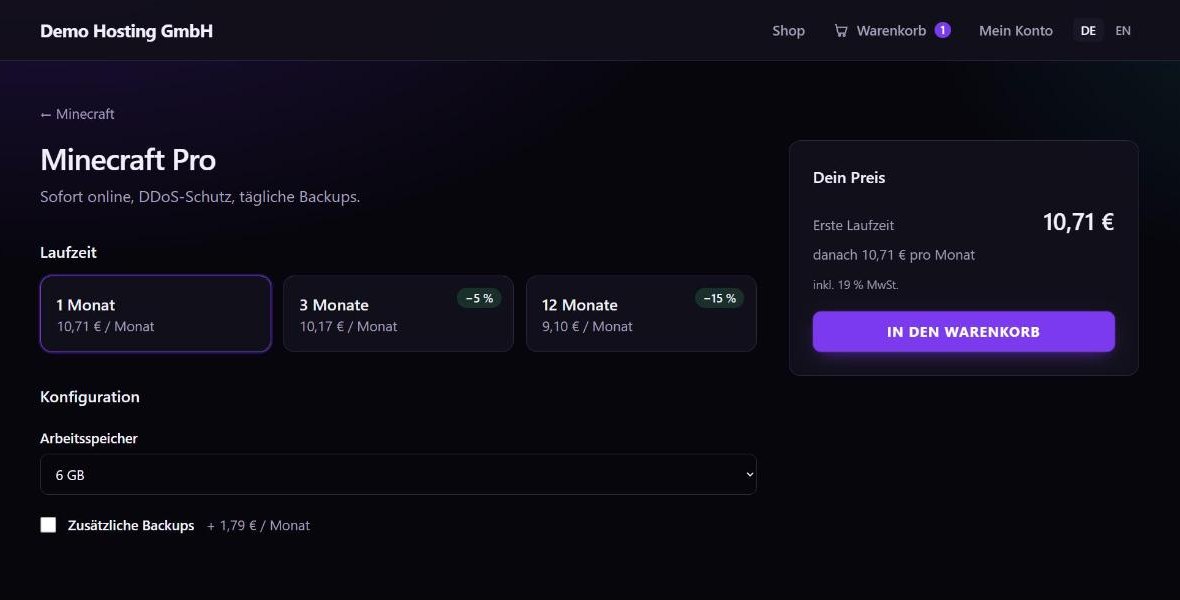The image size is (1180, 600).
Task: Switch language to EN
Action: tap(1123, 31)
